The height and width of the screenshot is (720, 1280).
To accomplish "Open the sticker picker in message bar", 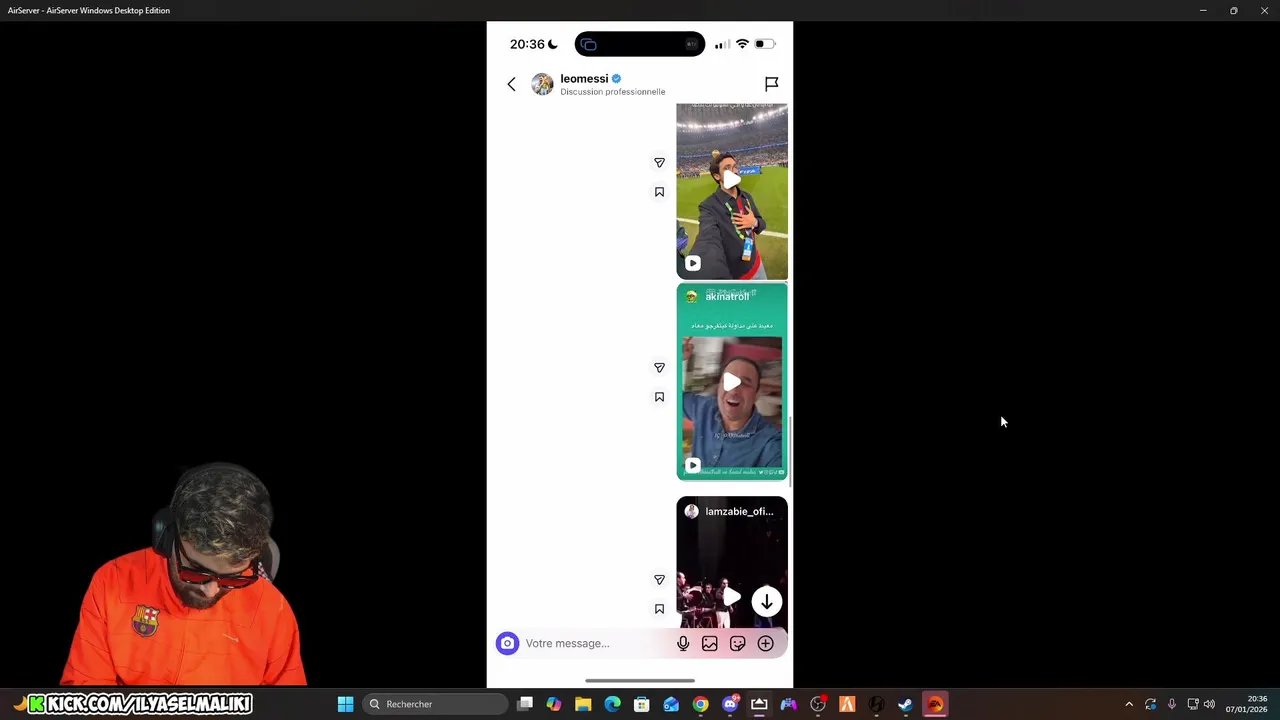I will click(737, 644).
